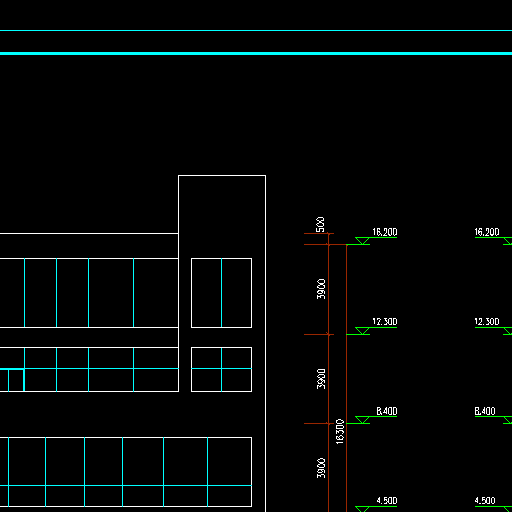Pick the right 8.400 elevation label
Screen dimensions: 512x512
point(485,411)
